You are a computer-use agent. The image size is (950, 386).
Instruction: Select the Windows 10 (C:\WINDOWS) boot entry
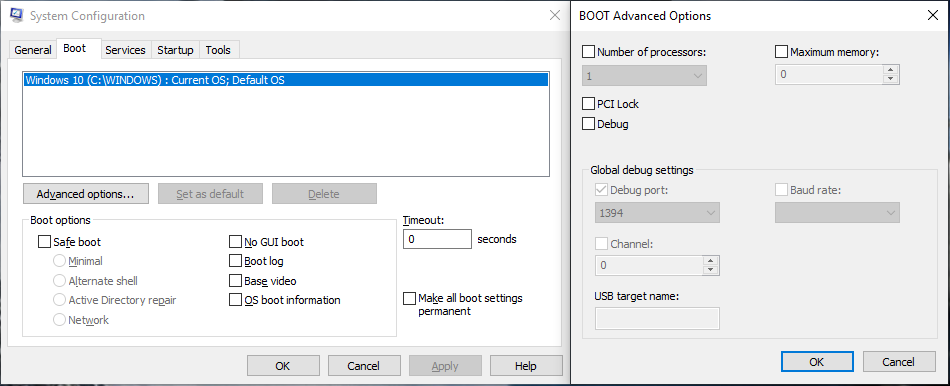[286, 80]
